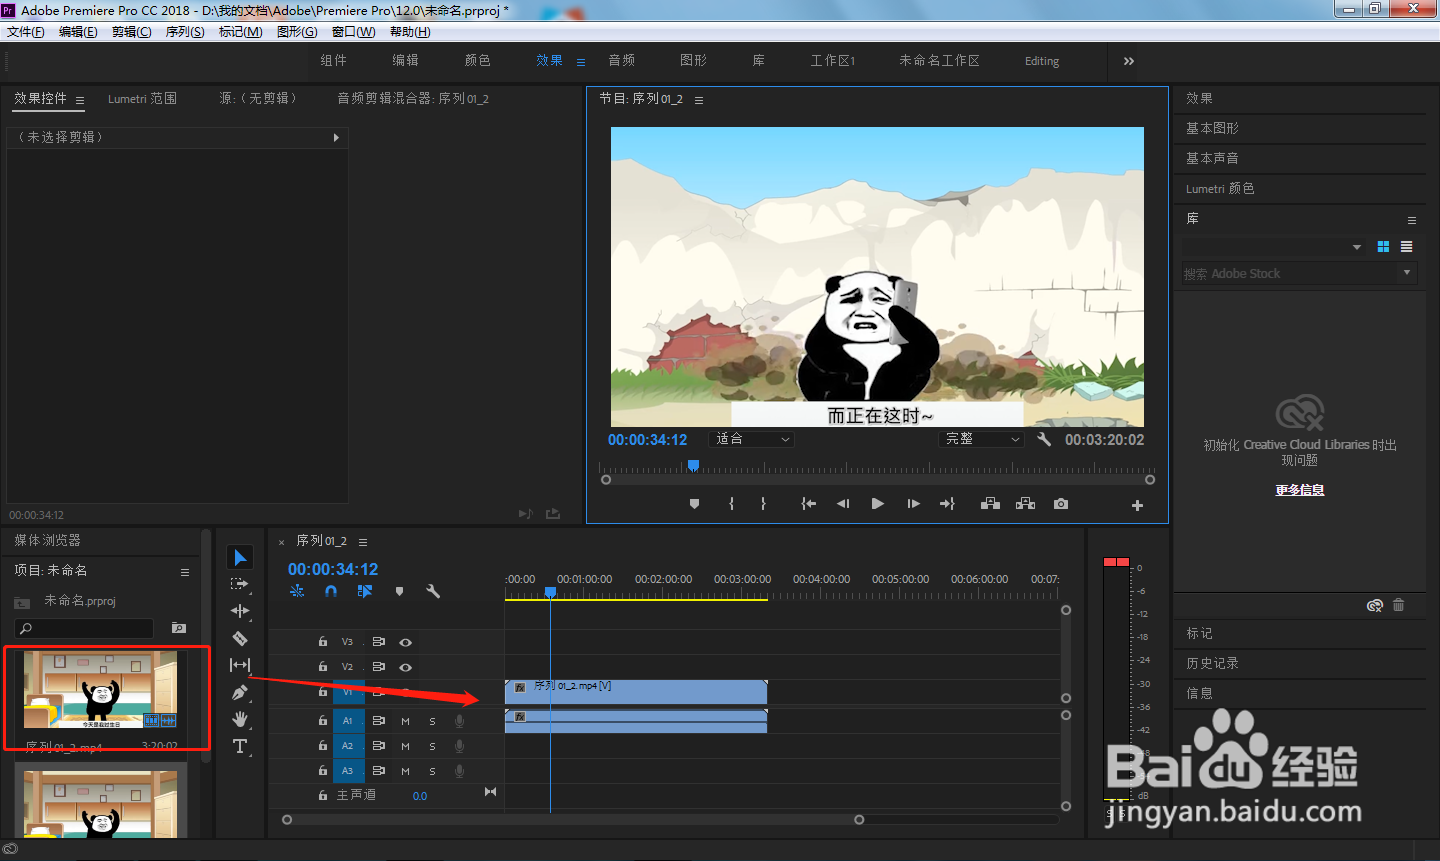Open 文件(F) menu
Viewport: 1440px width, 861px height.
(x=25, y=32)
